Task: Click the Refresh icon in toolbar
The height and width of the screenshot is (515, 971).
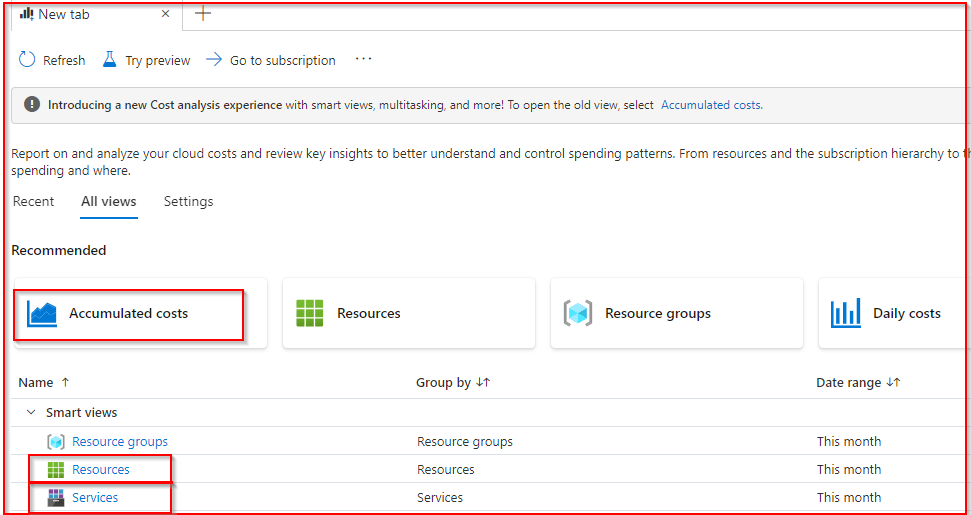Action: (x=27, y=60)
